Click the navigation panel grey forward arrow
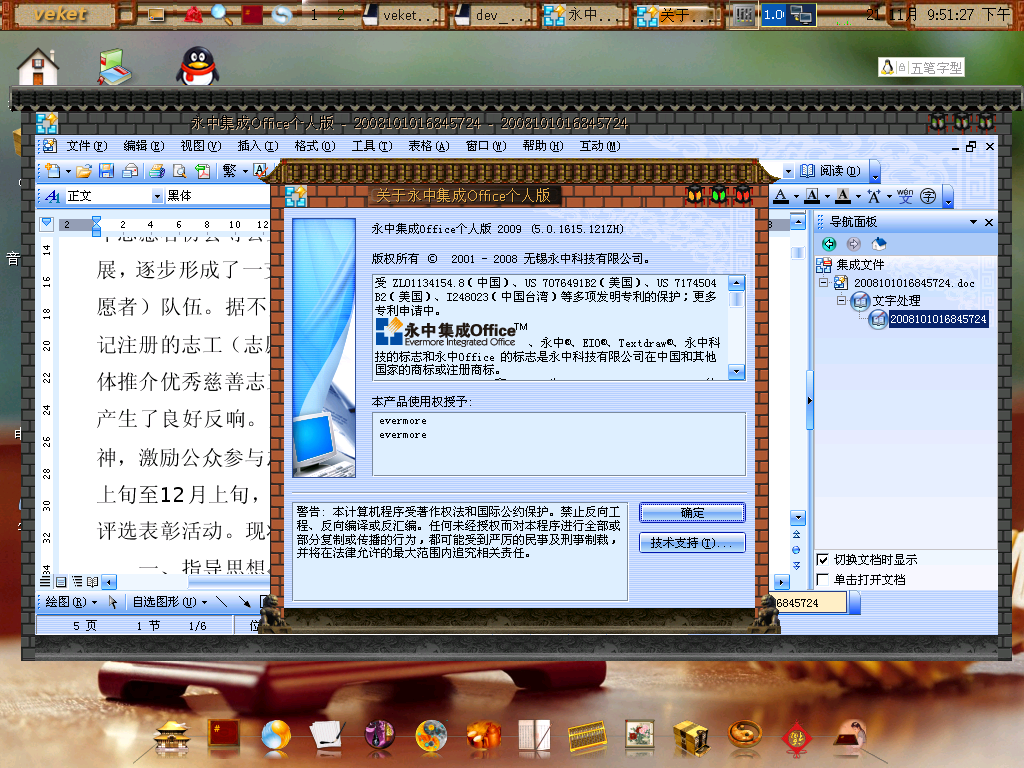Viewport: 1024px width, 768px height. coord(854,244)
